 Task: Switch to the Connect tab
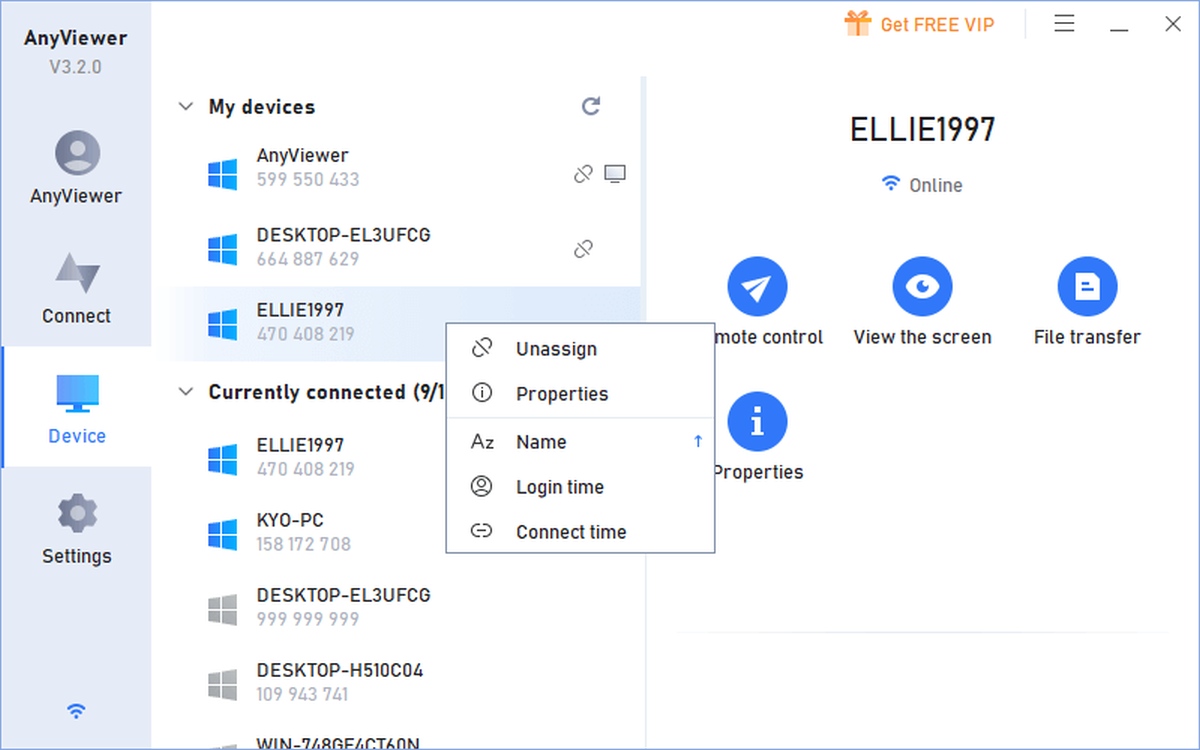click(77, 288)
